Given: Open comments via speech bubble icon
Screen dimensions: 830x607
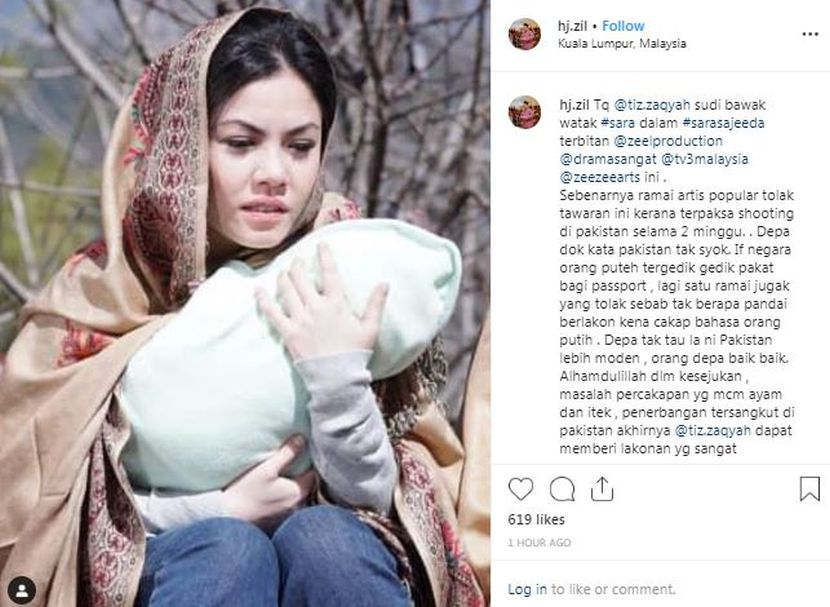Looking at the screenshot, I should (562, 488).
